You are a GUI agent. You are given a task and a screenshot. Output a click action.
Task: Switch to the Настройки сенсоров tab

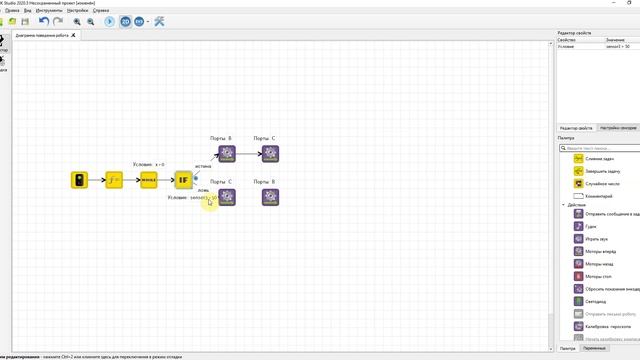pos(618,128)
